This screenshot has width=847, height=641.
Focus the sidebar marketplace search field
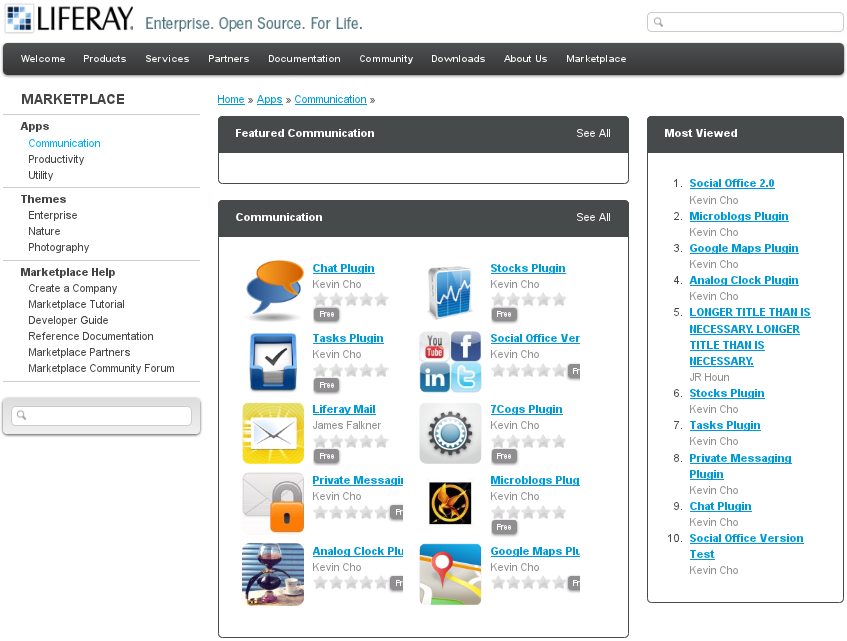click(x=102, y=415)
